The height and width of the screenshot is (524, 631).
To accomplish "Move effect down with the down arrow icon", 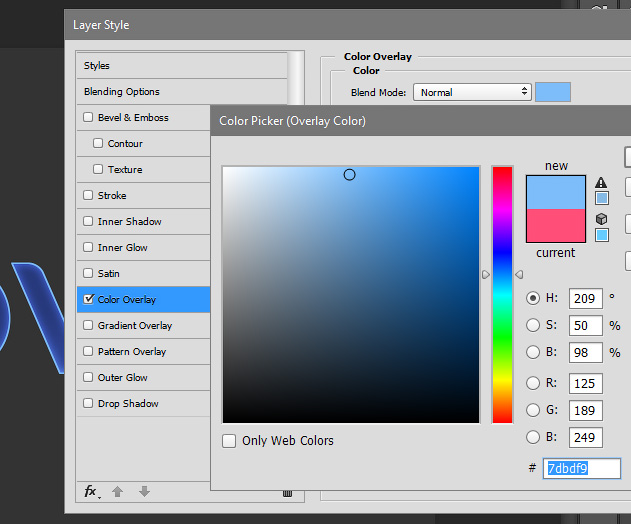I will (x=144, y=491).
